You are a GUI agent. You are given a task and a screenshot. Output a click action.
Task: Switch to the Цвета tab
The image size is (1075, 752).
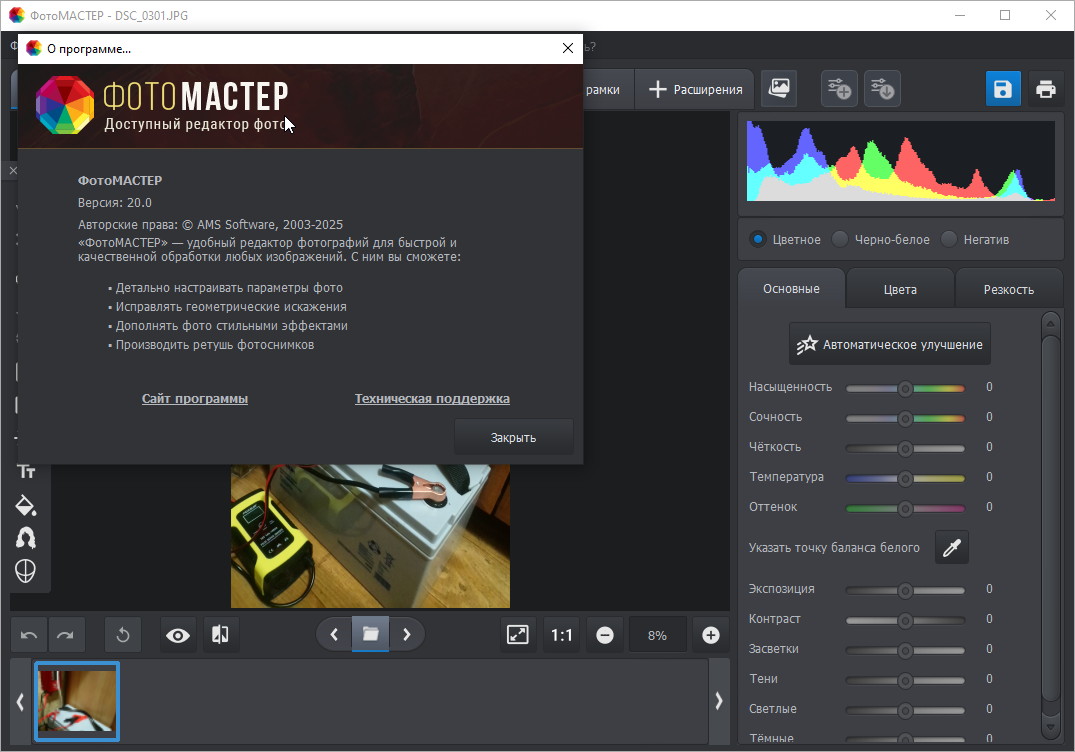pyautogui.click(x=900, y=289)
